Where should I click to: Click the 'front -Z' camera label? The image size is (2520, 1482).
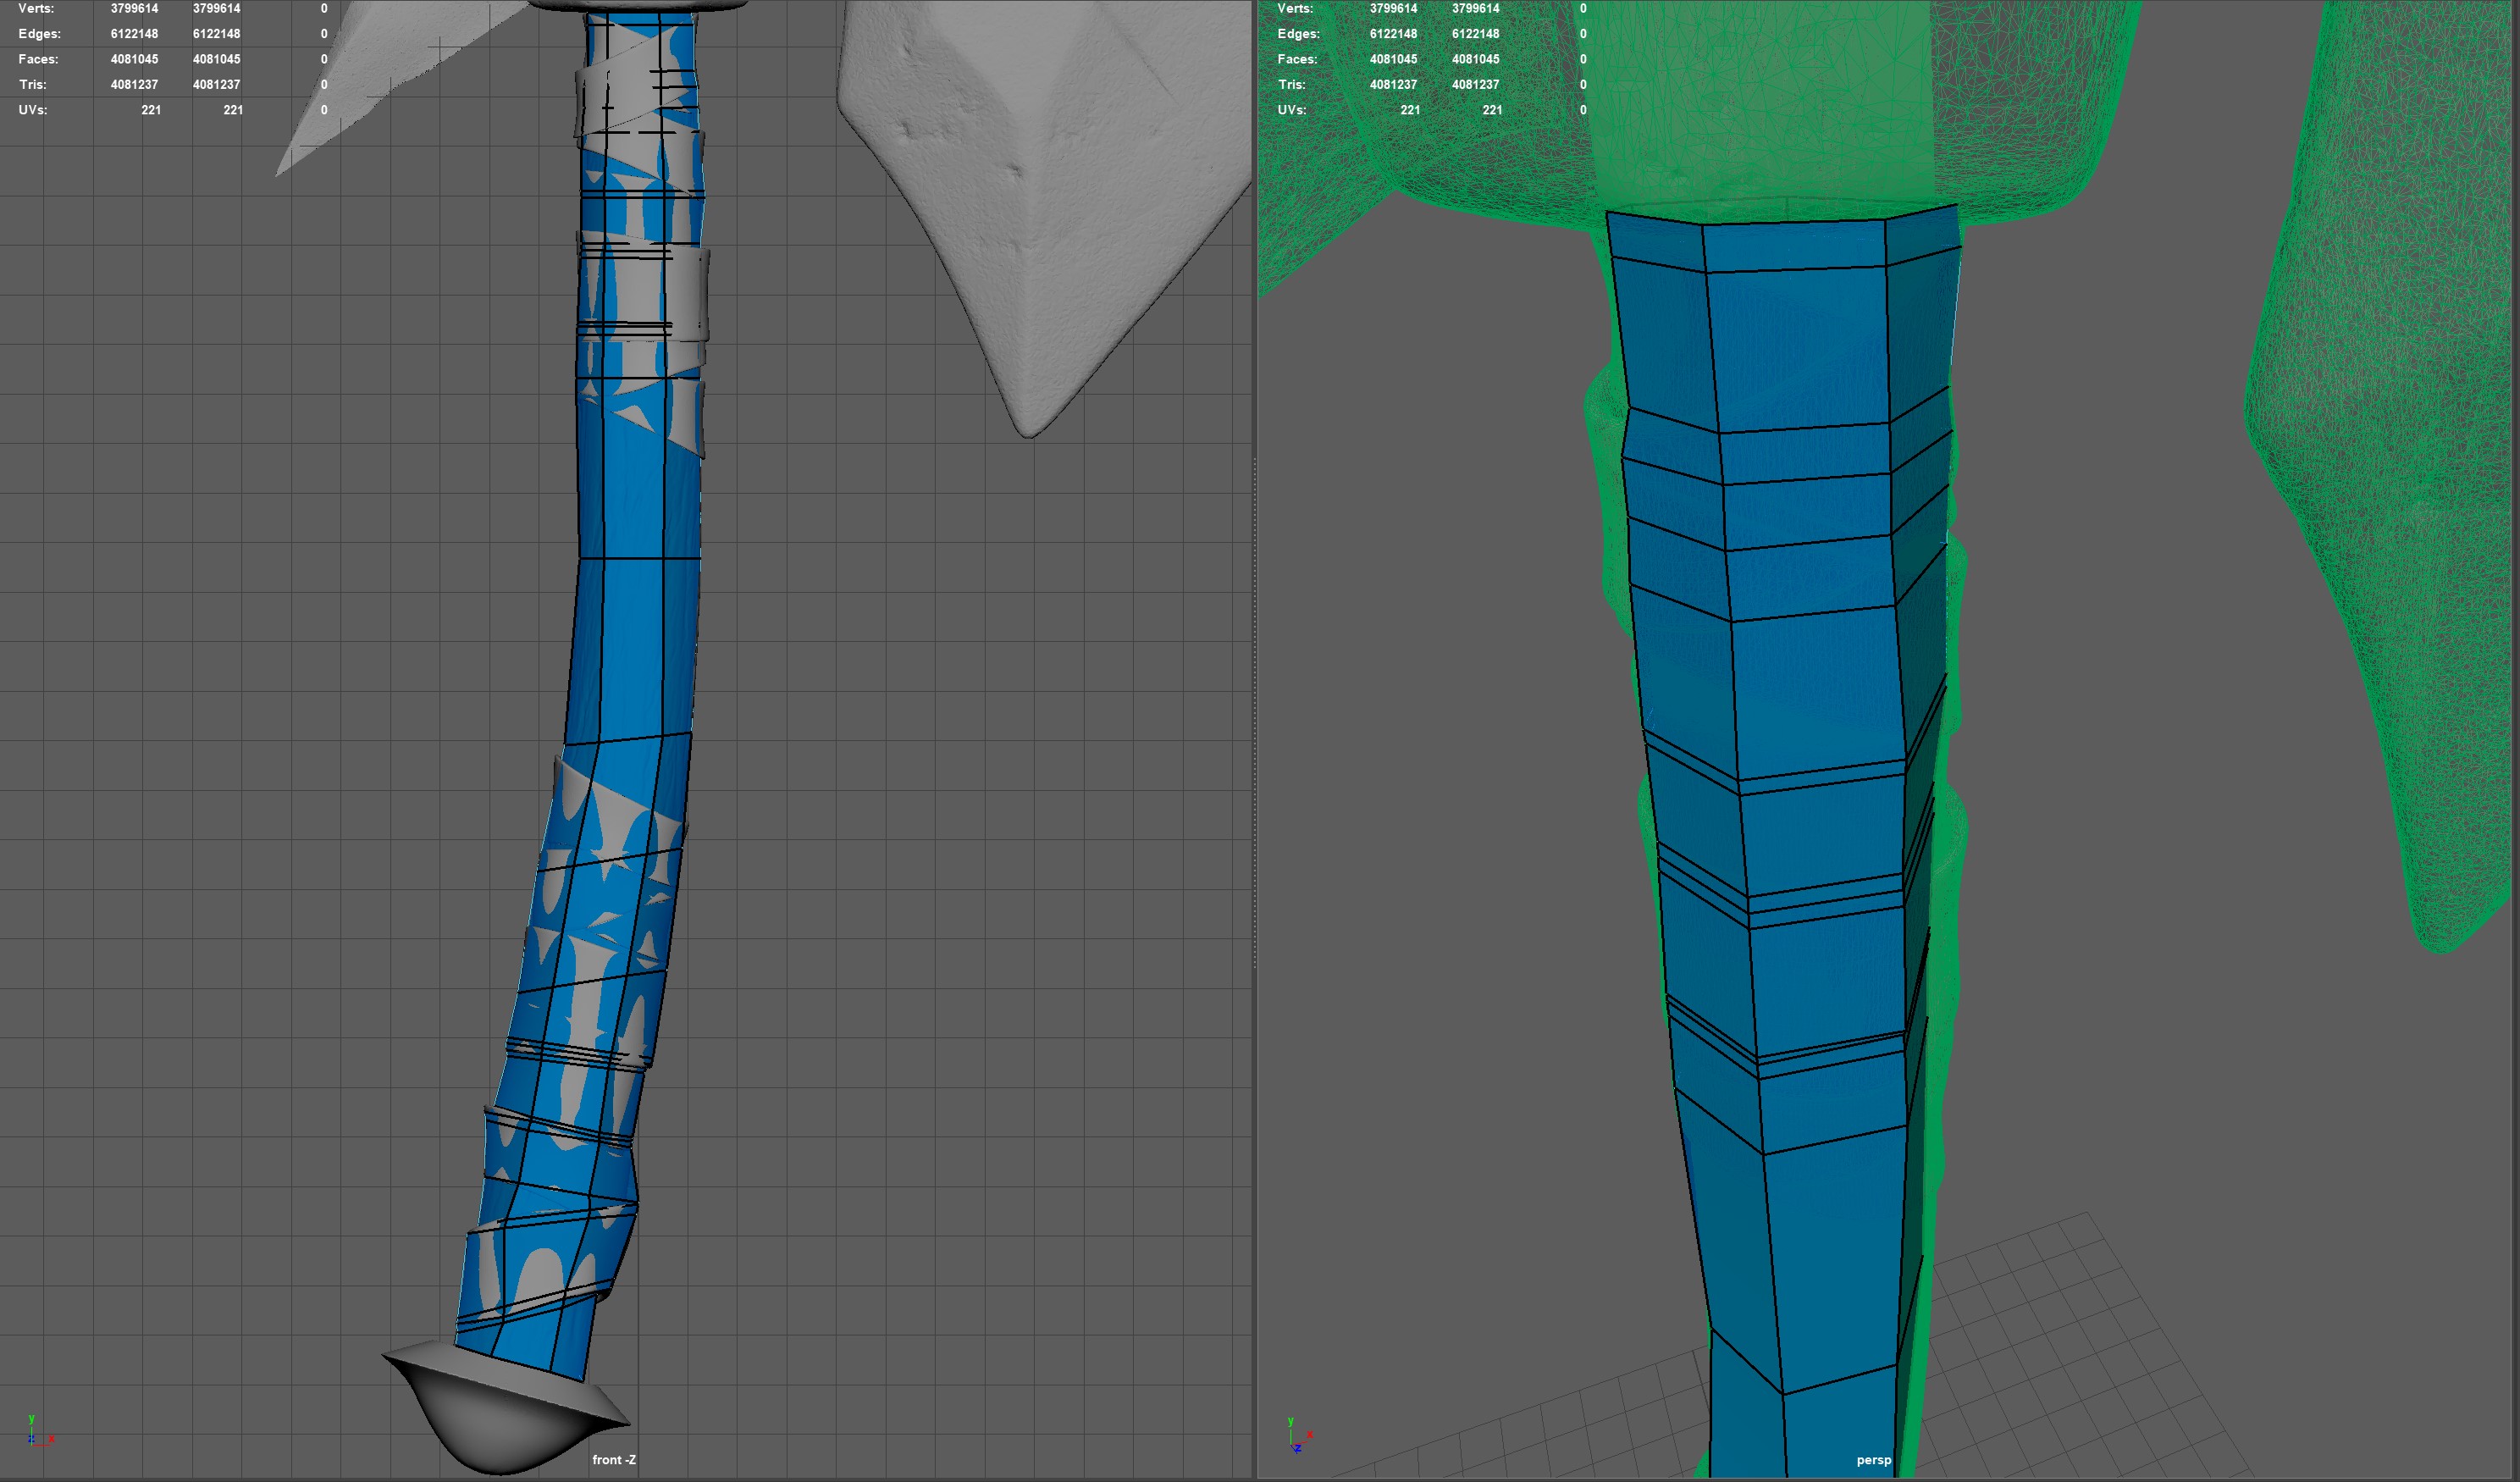[x=613, y=1460]
